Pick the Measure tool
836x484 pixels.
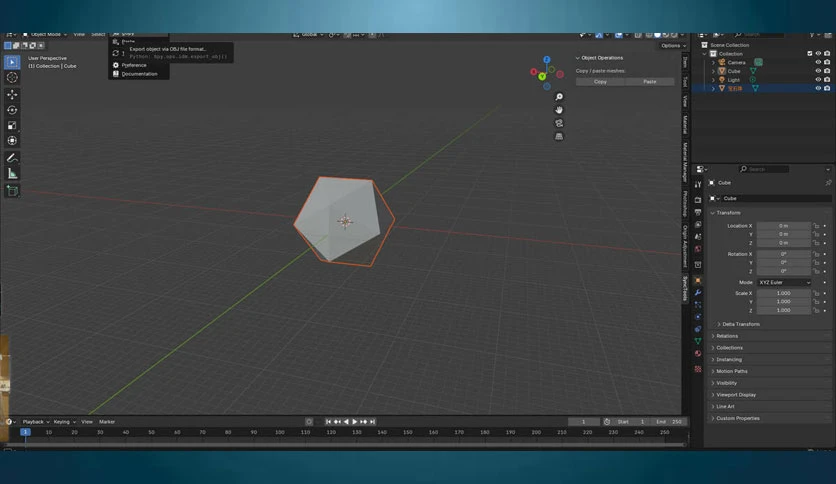(12, 174)
